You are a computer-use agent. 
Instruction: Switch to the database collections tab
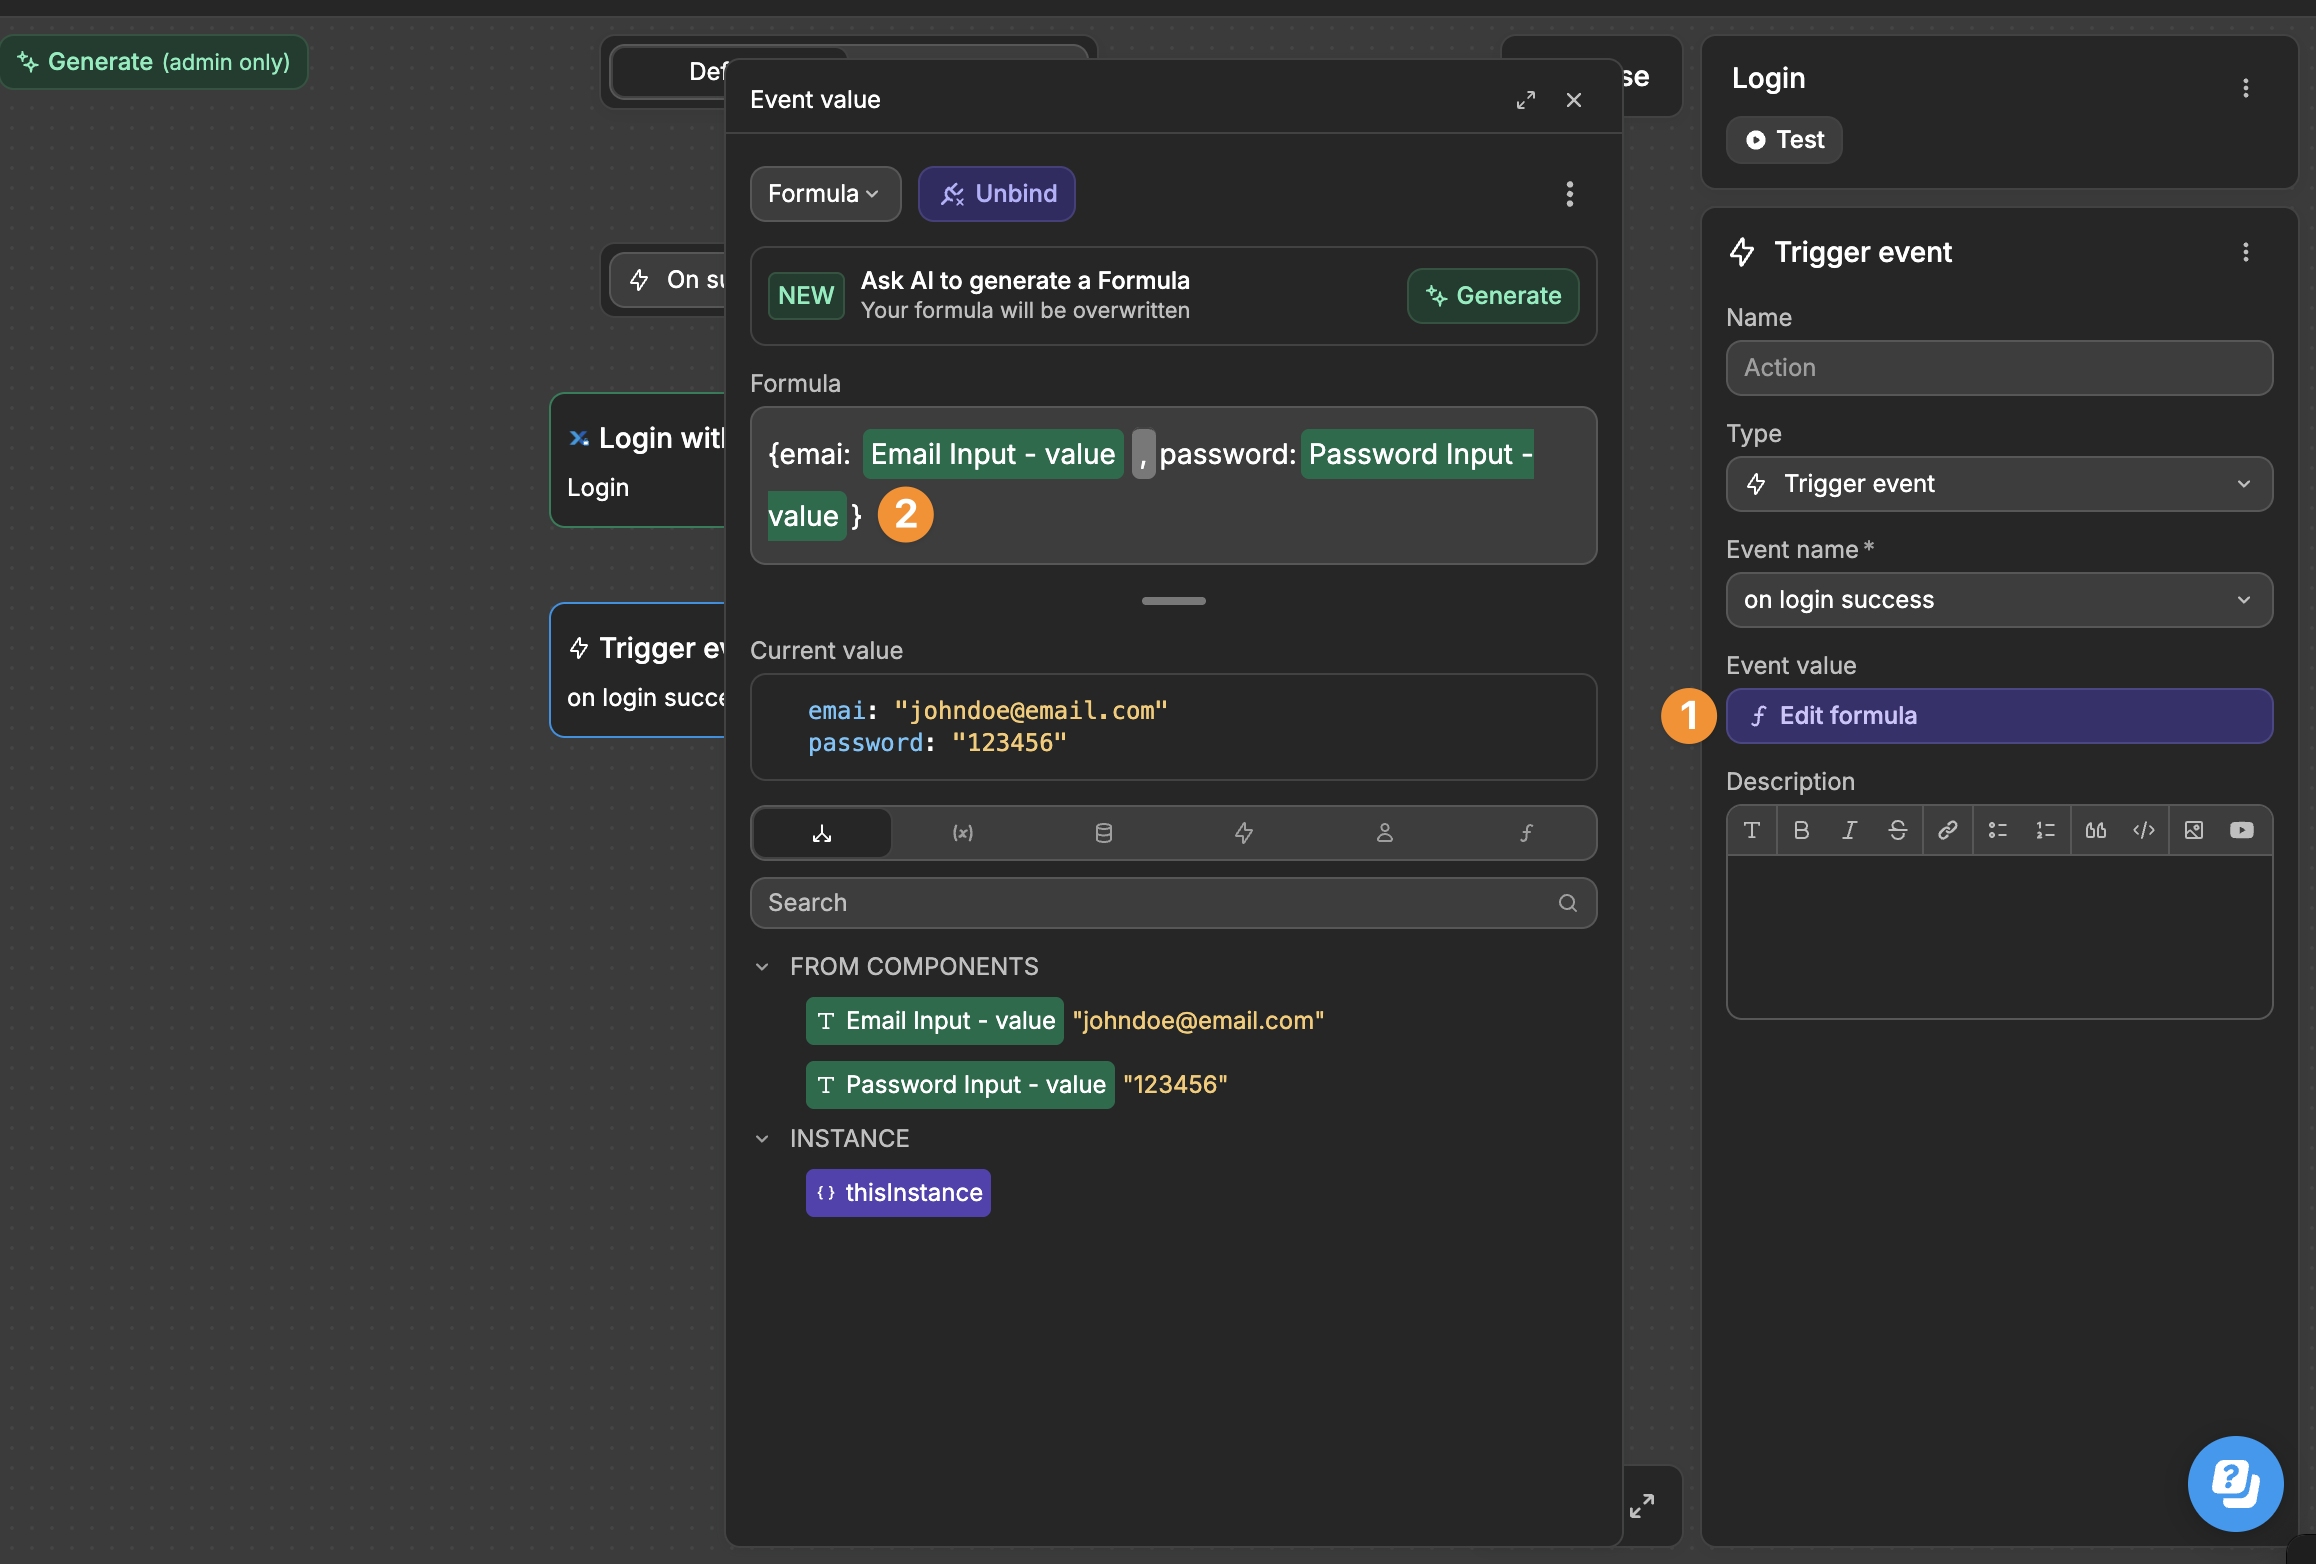pos(1103,833)
